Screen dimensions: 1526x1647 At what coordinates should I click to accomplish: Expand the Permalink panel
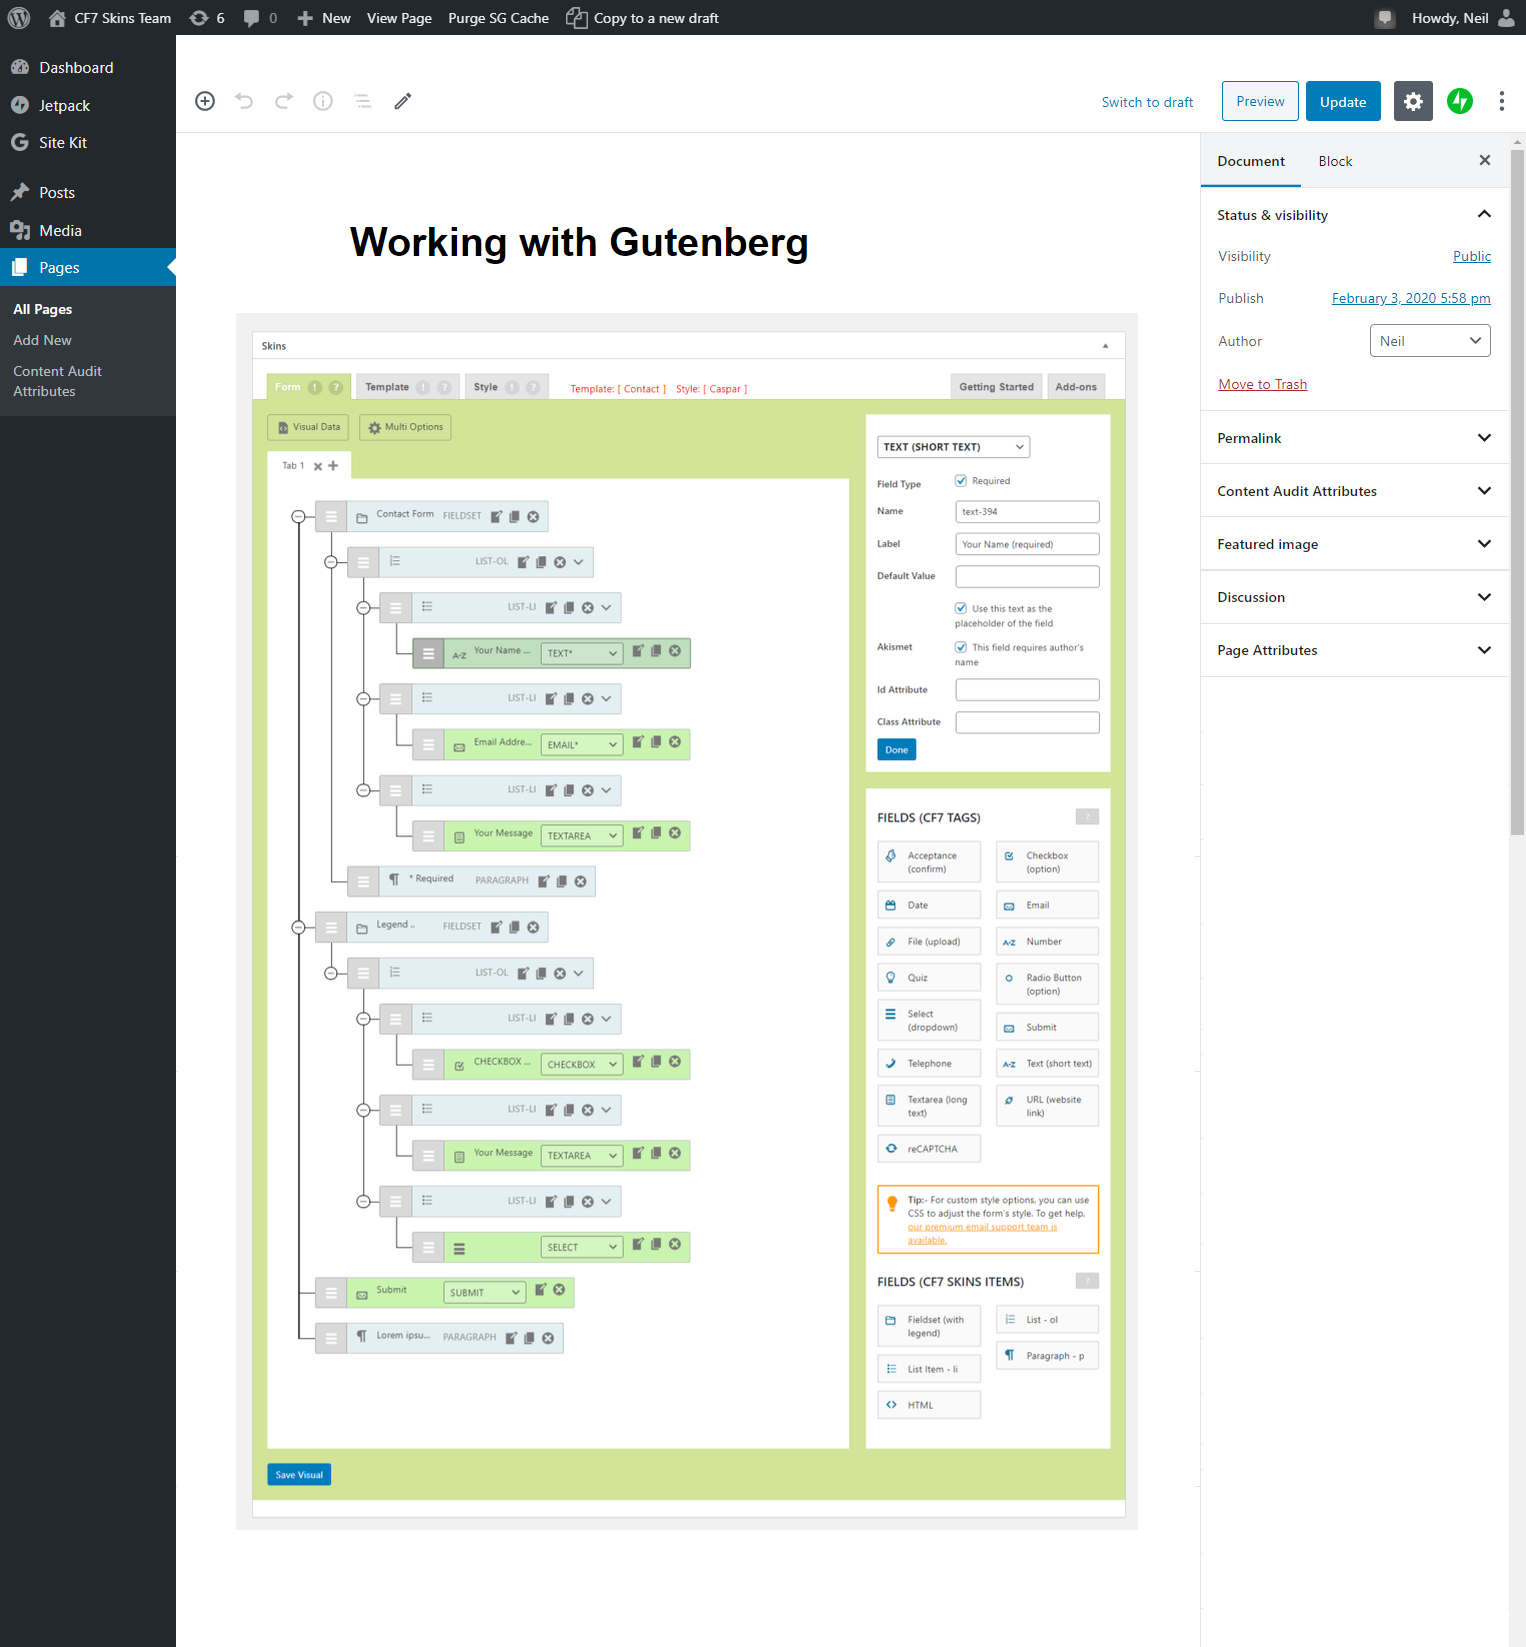(1354, 438)
